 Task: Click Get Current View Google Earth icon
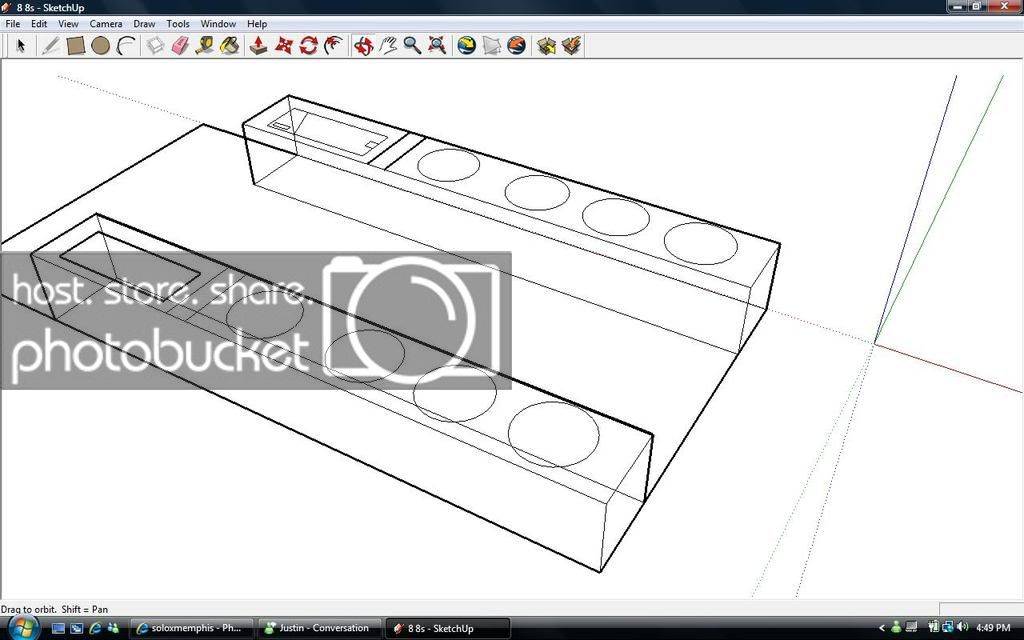[466, 46]
